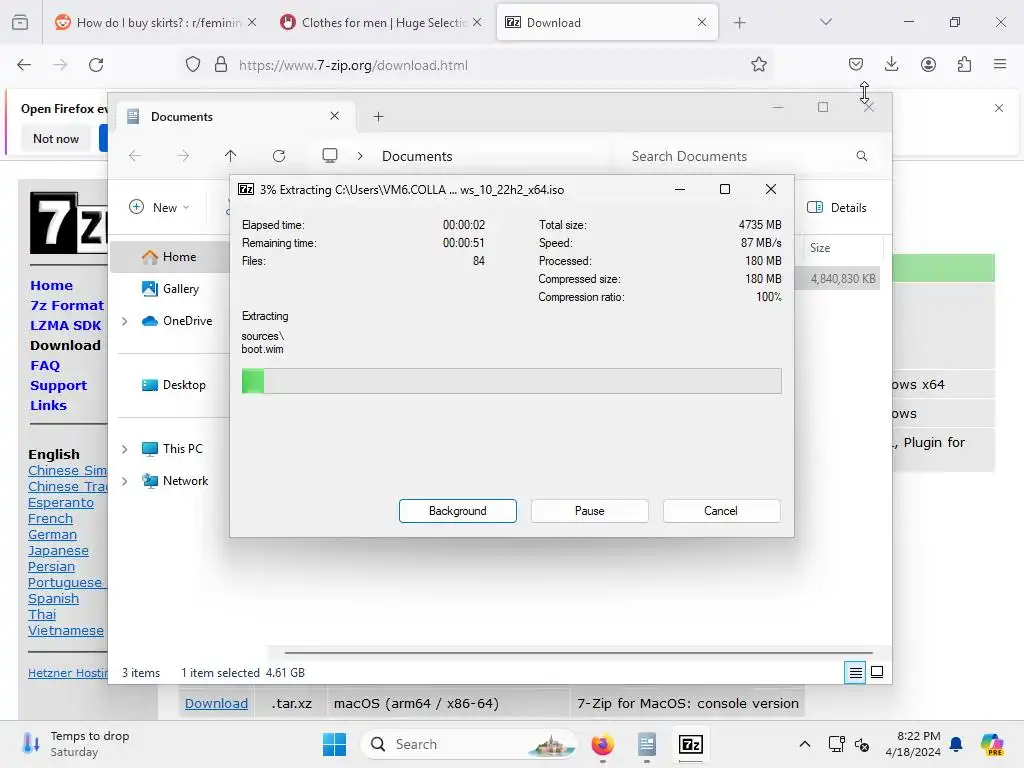This screenshot has height=768, width=1024.
Task: Close the Documents tab in Explorer
Action: [334, 116]
